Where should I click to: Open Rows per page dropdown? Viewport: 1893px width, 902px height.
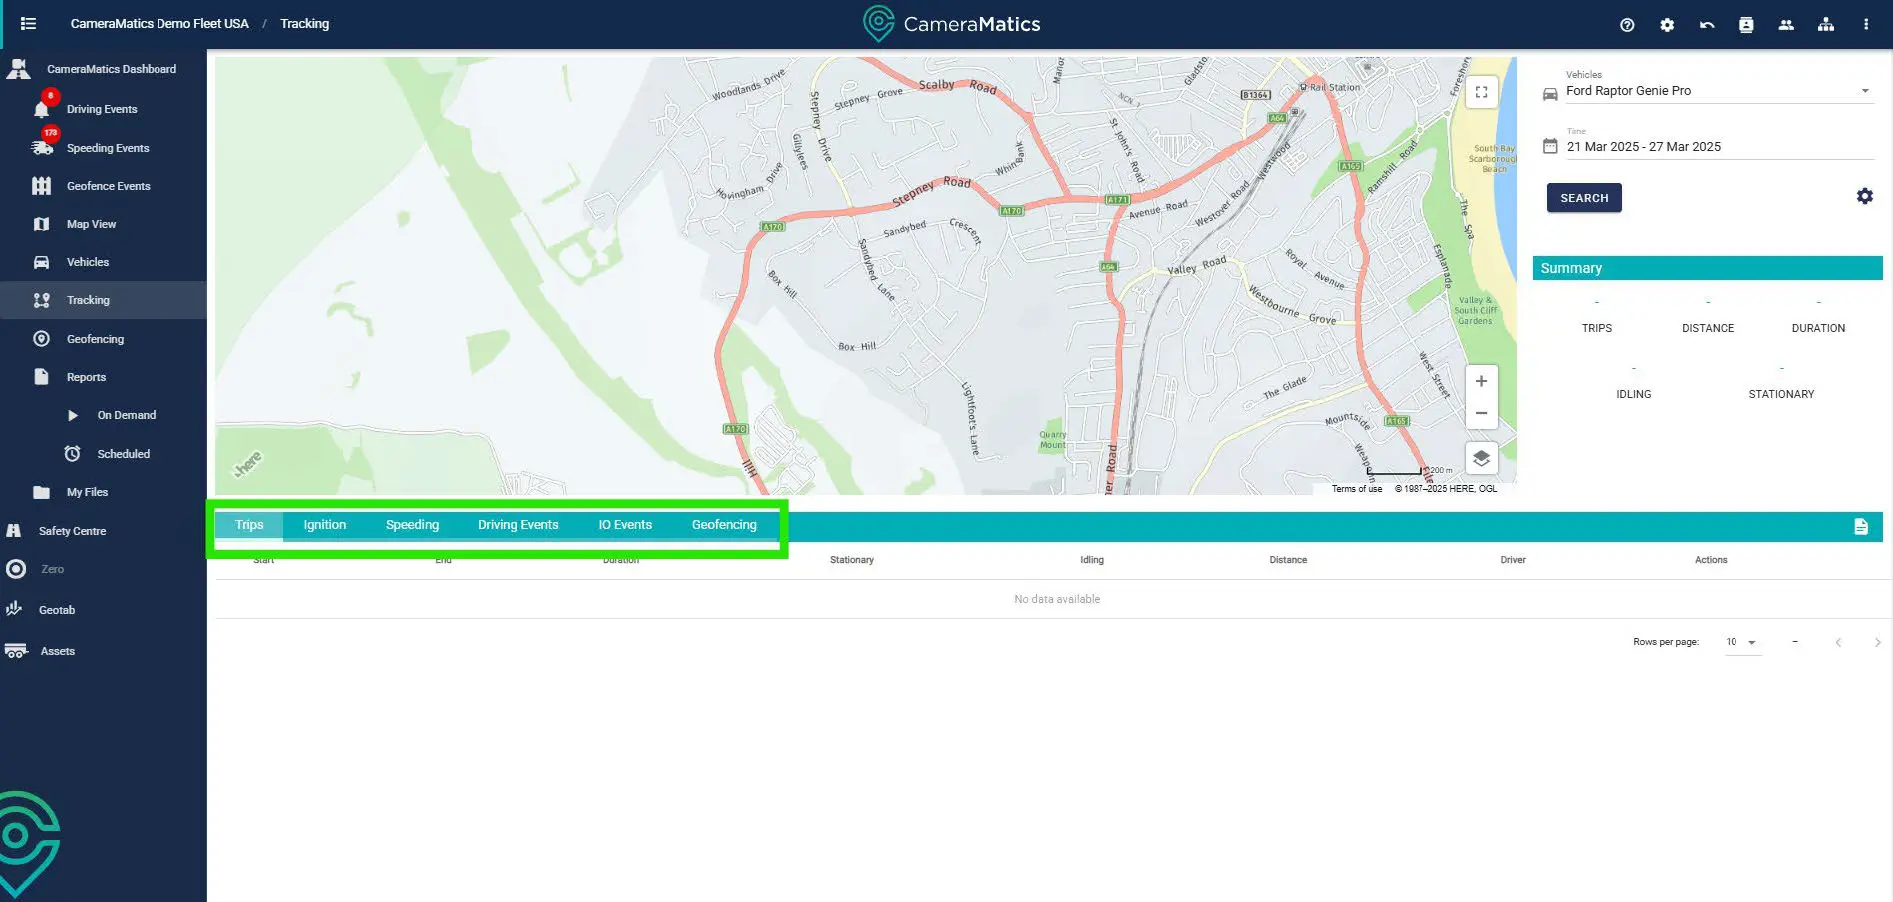pos(1742,642)
